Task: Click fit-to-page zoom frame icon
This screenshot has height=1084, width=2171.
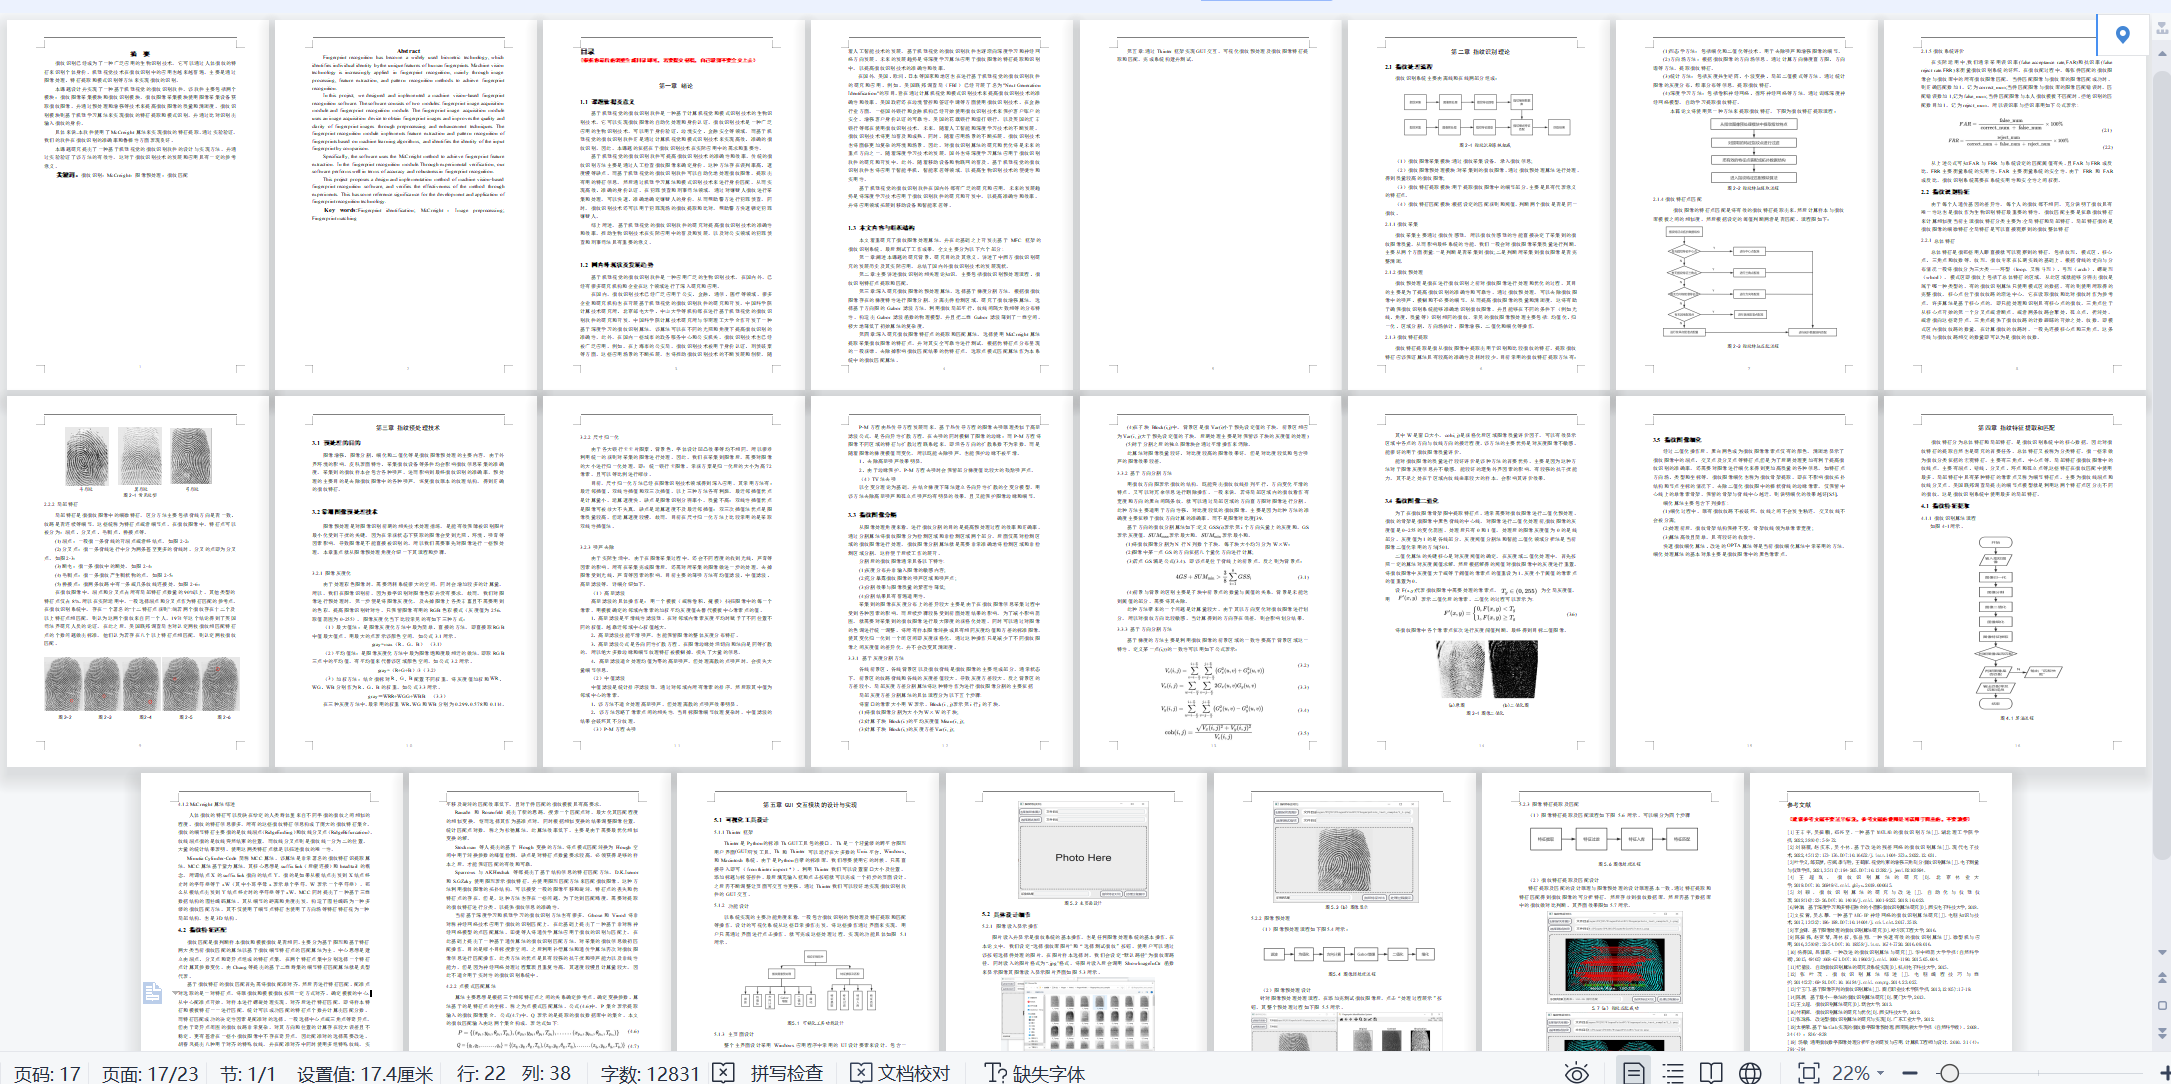Action: [x=1808, y=1073]
